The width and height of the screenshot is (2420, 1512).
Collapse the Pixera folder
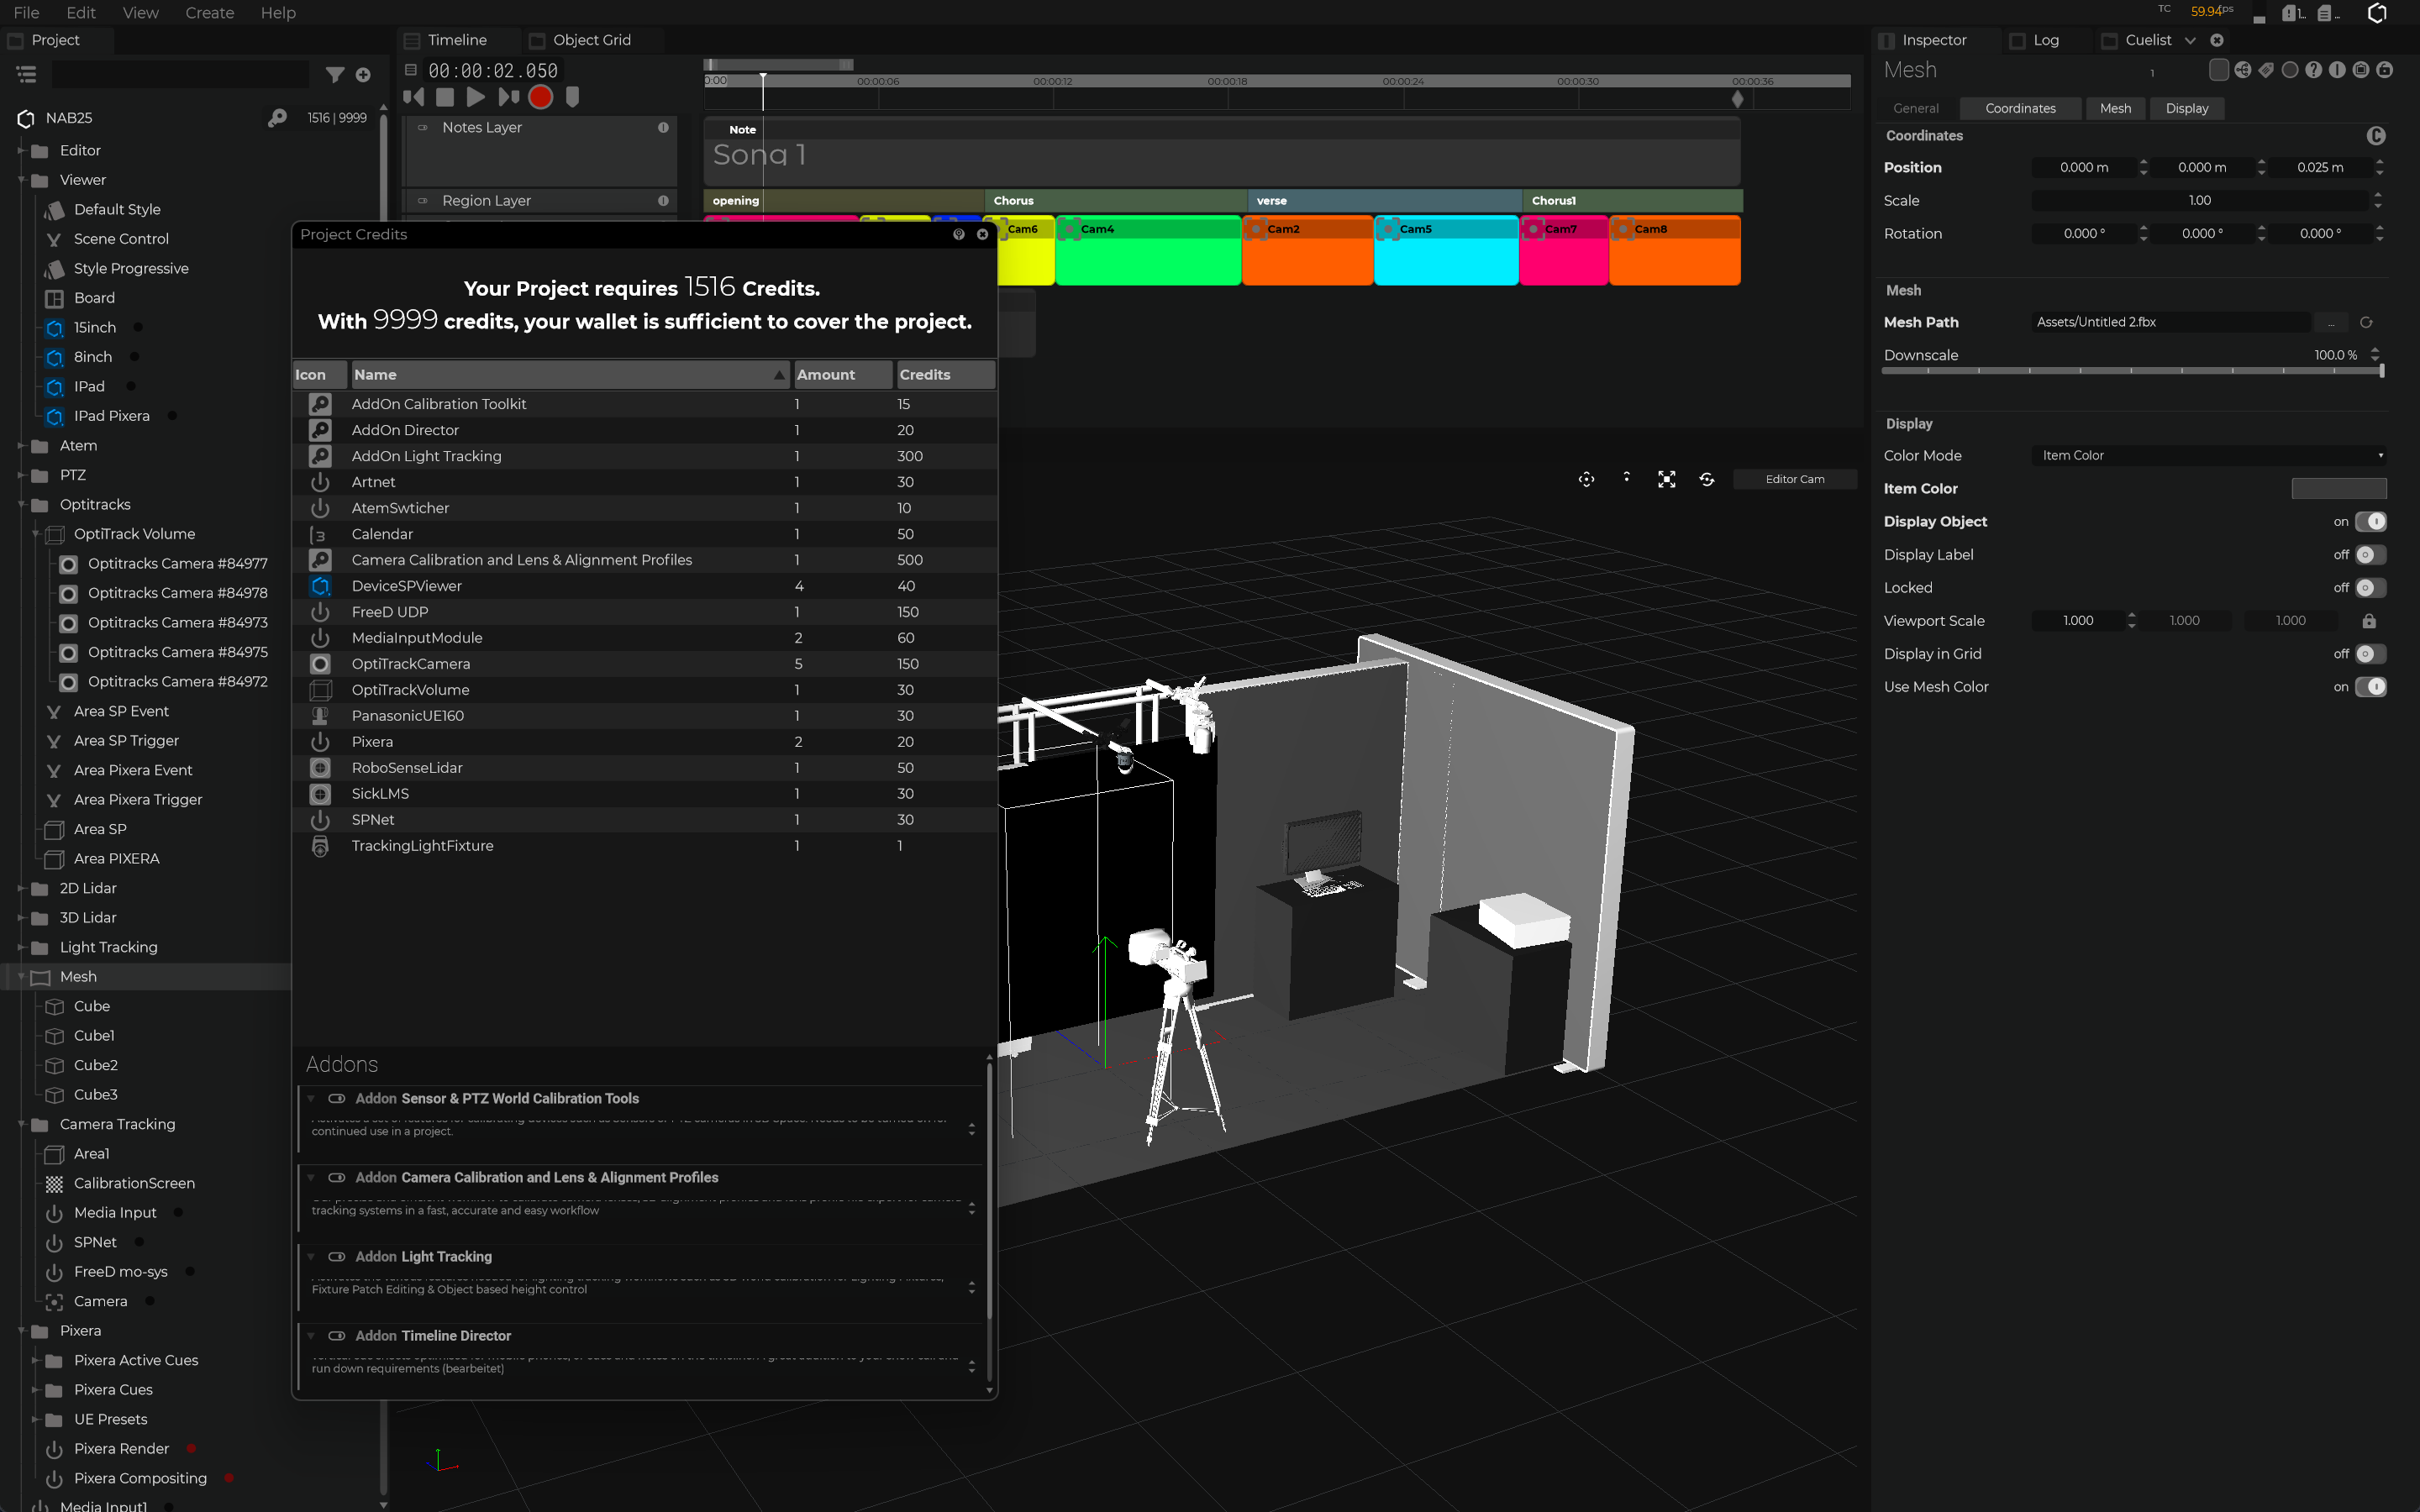(21, 1331)
